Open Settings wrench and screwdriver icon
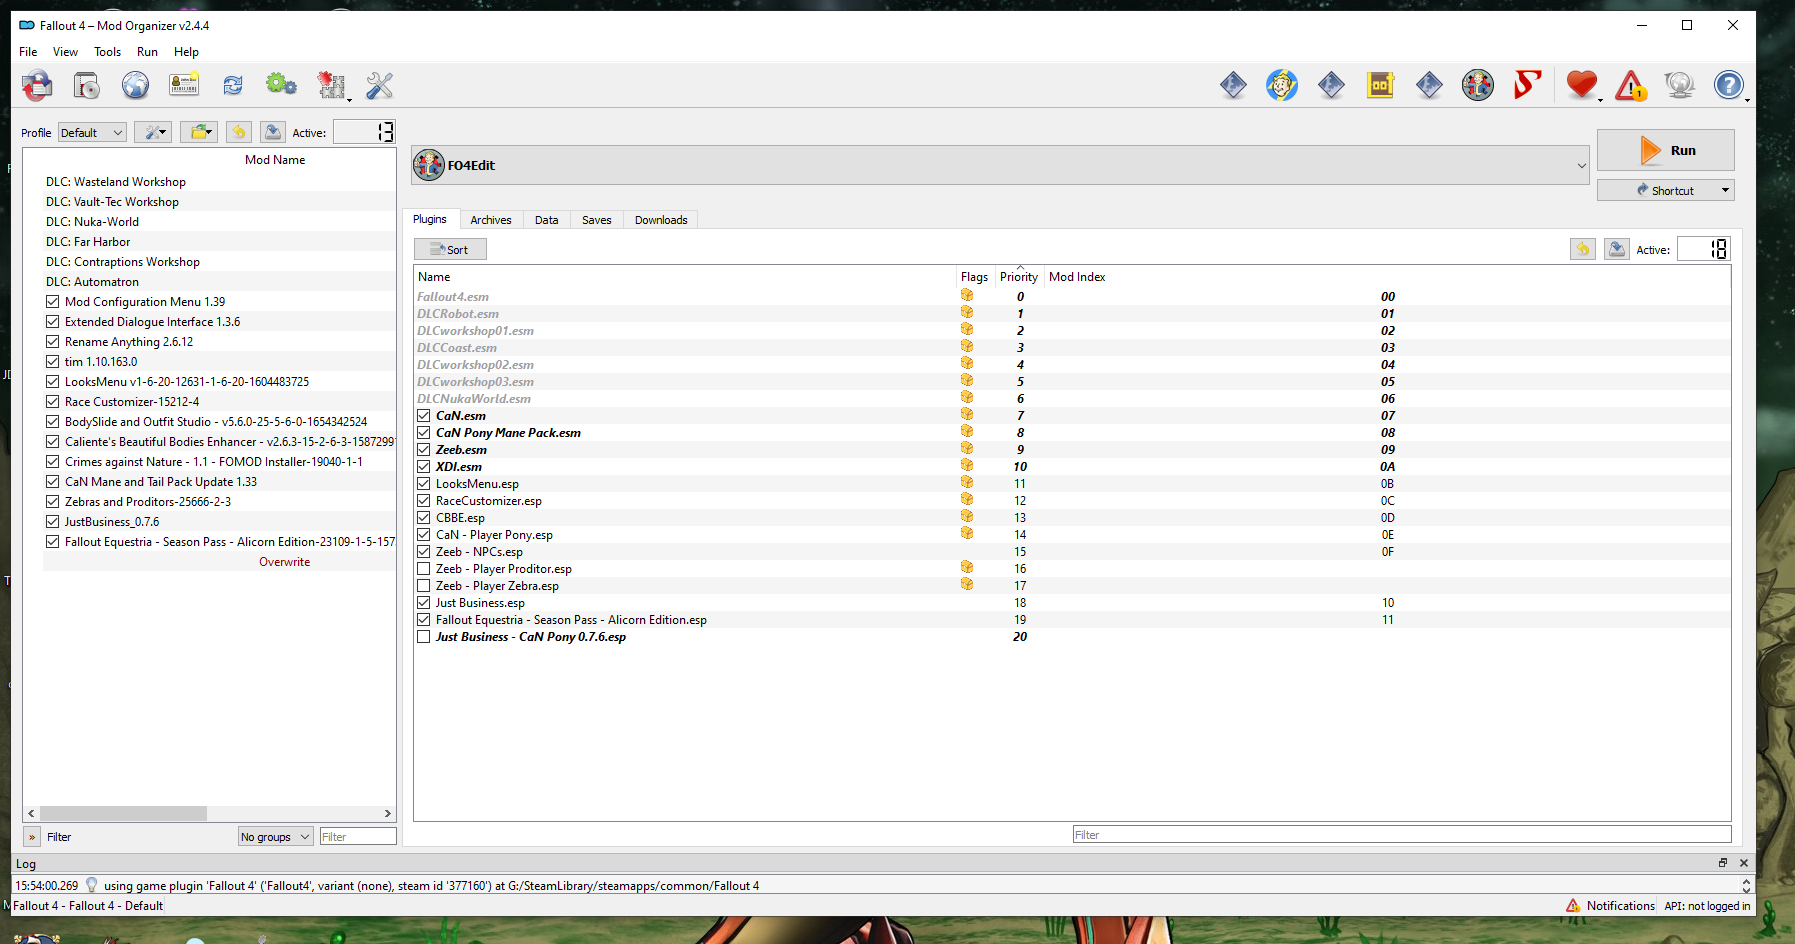Image resolution: width=1795 pixels, height=944 pixels. (x=380, y=86)
